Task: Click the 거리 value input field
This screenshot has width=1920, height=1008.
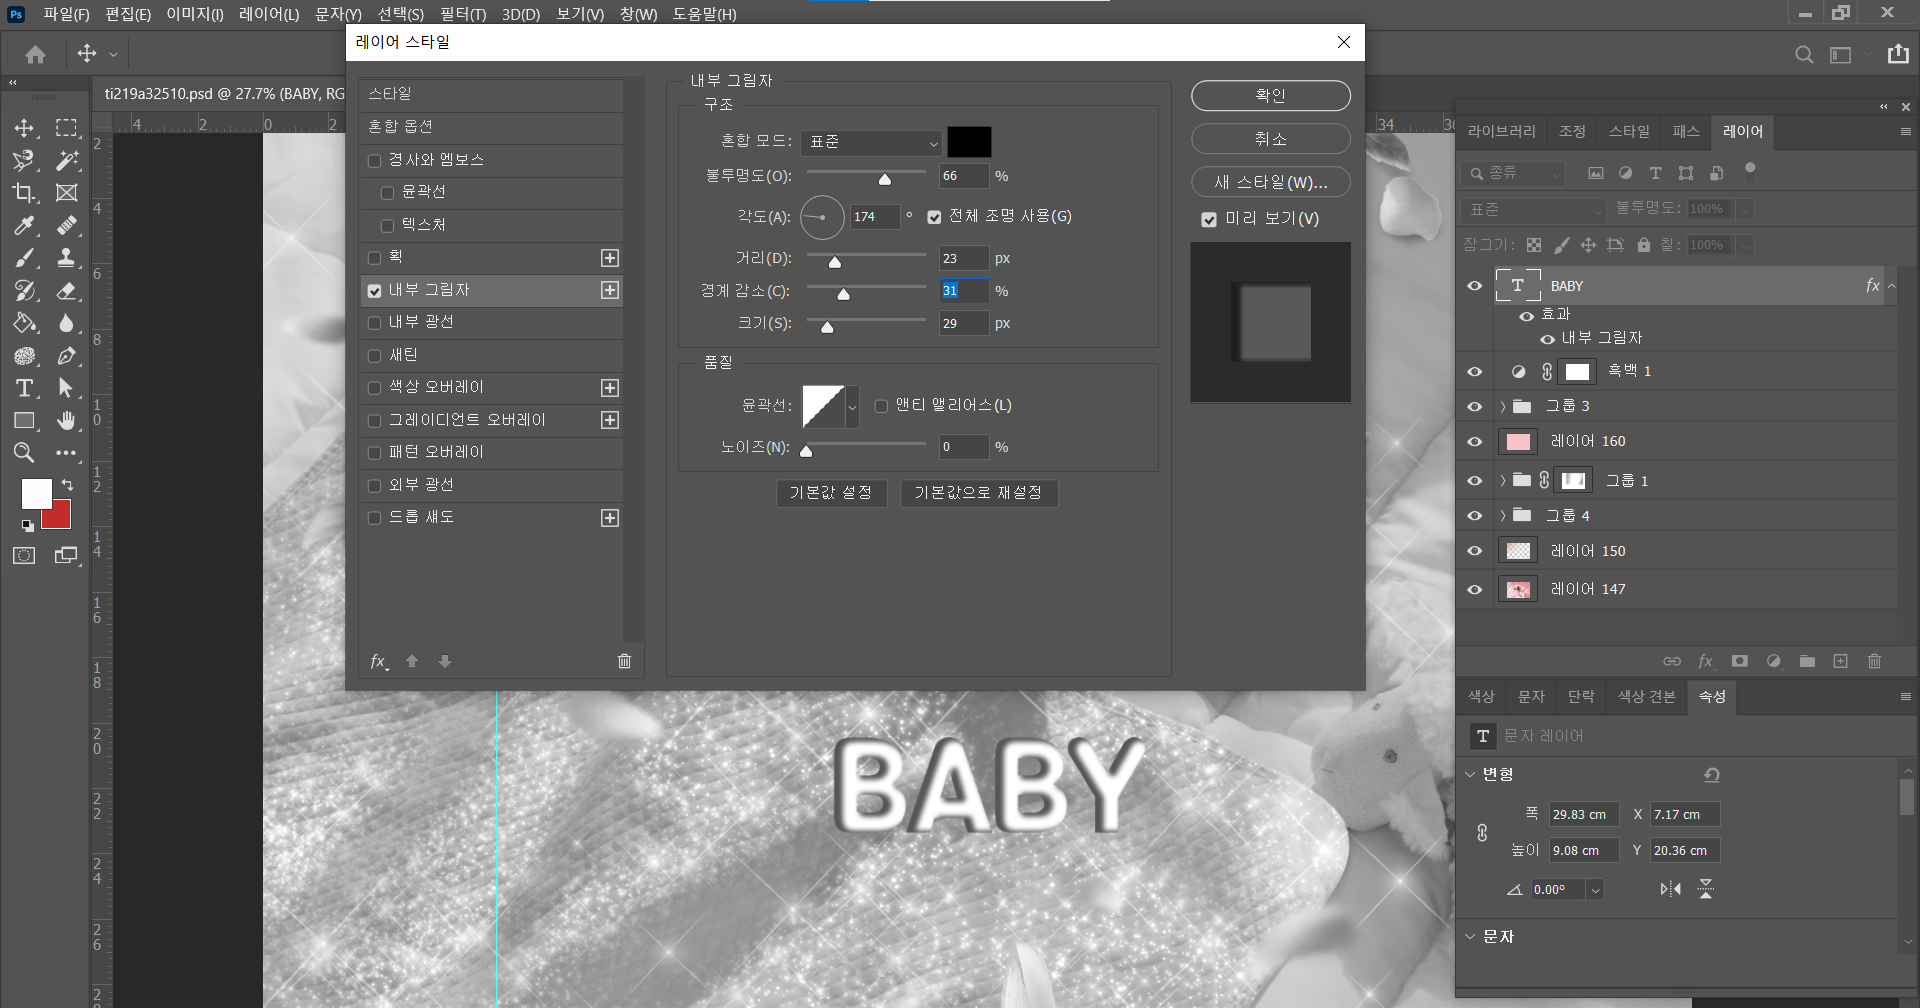Action: click(x=963, y=259)
